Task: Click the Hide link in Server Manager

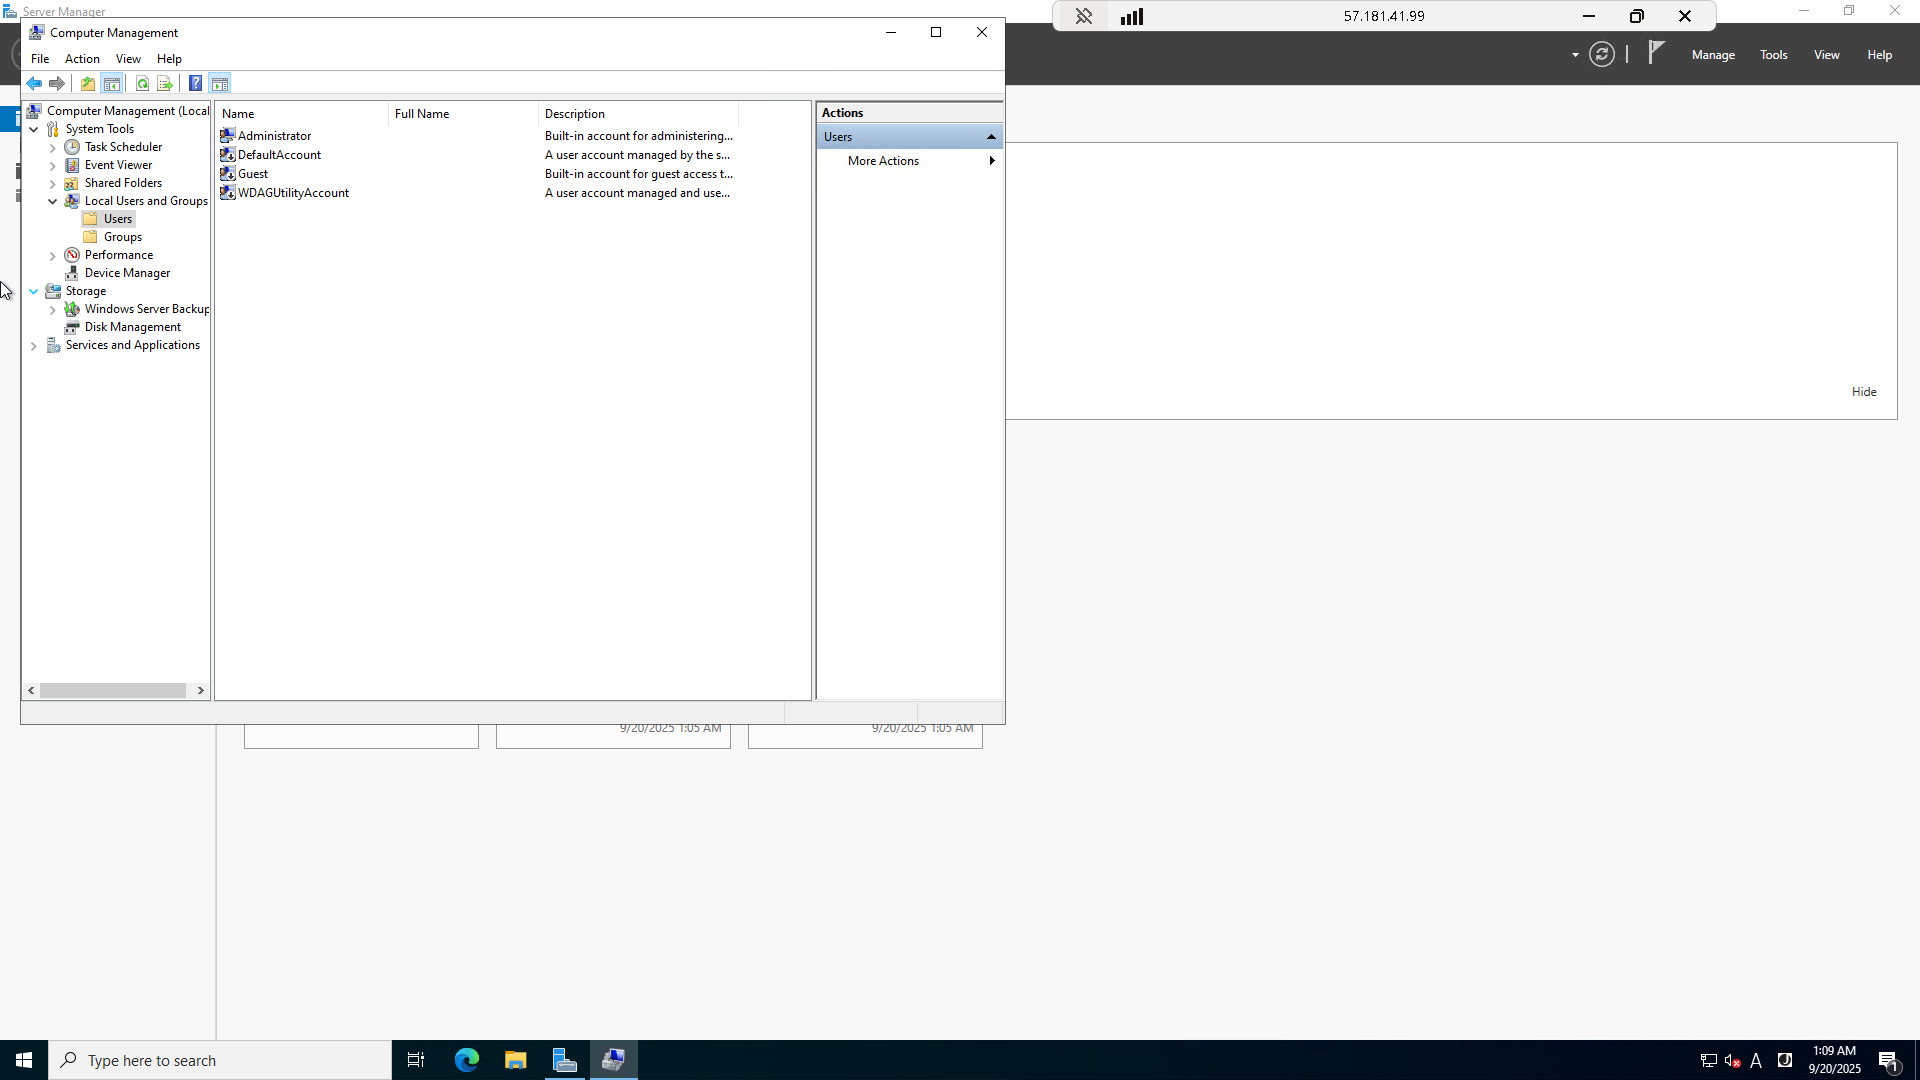Action: 1863,392
